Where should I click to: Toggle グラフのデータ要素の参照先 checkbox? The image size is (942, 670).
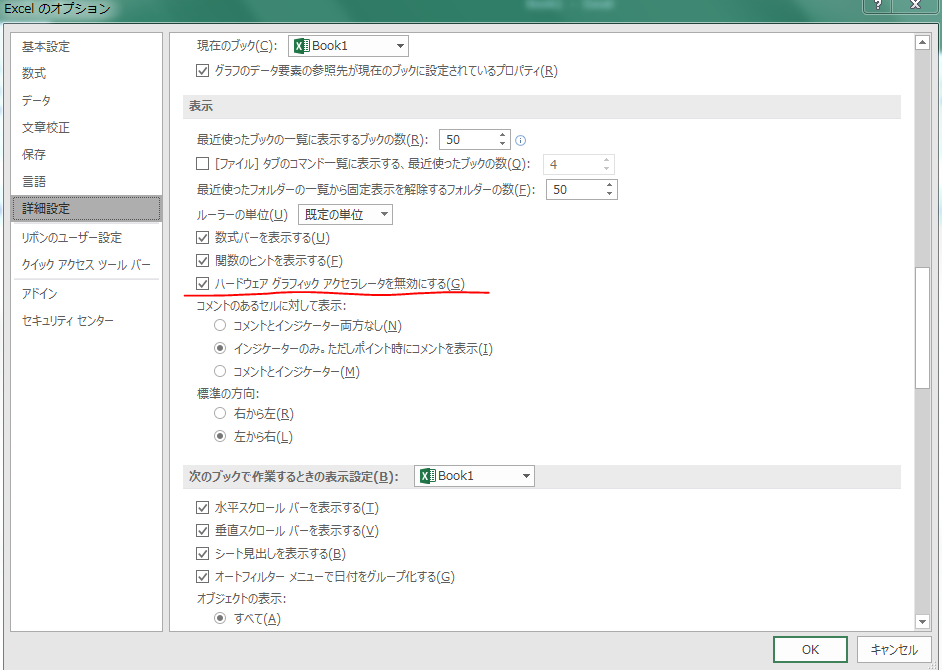[x=202, y=71]
